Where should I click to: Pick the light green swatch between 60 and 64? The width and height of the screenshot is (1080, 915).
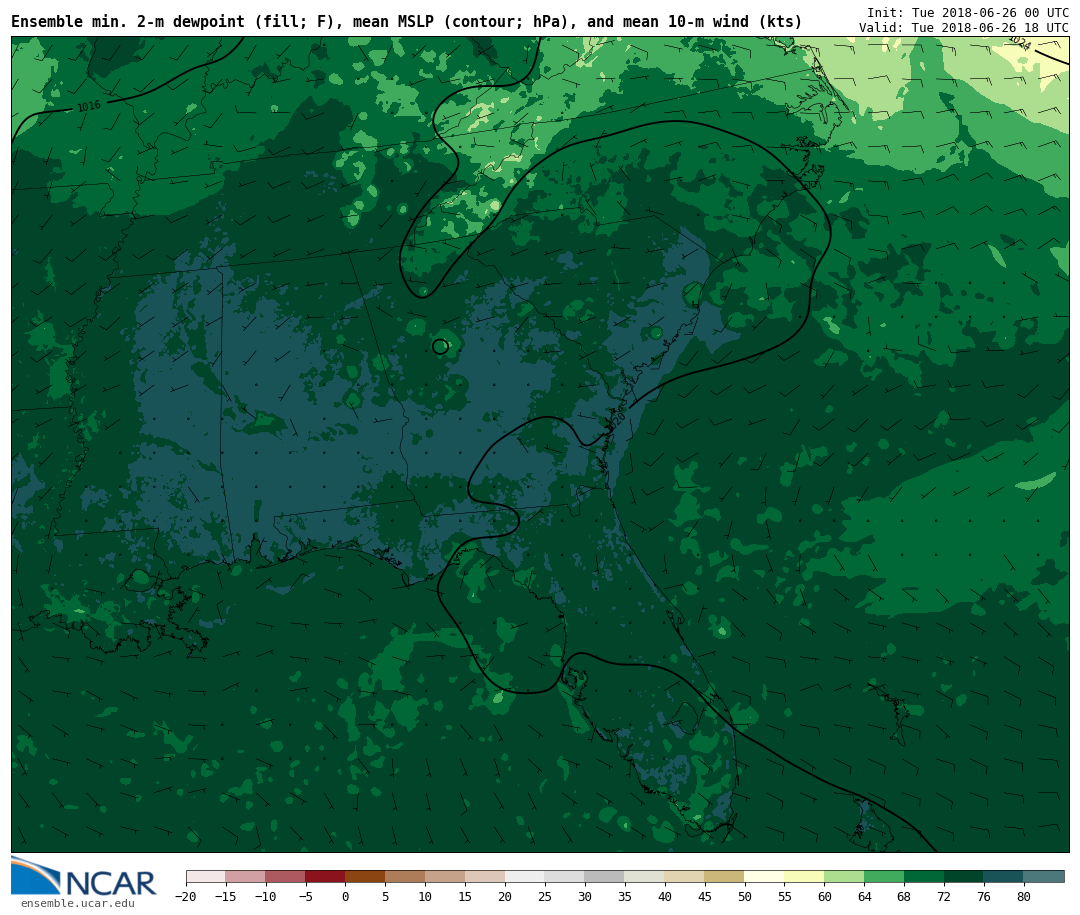point(844,877)
